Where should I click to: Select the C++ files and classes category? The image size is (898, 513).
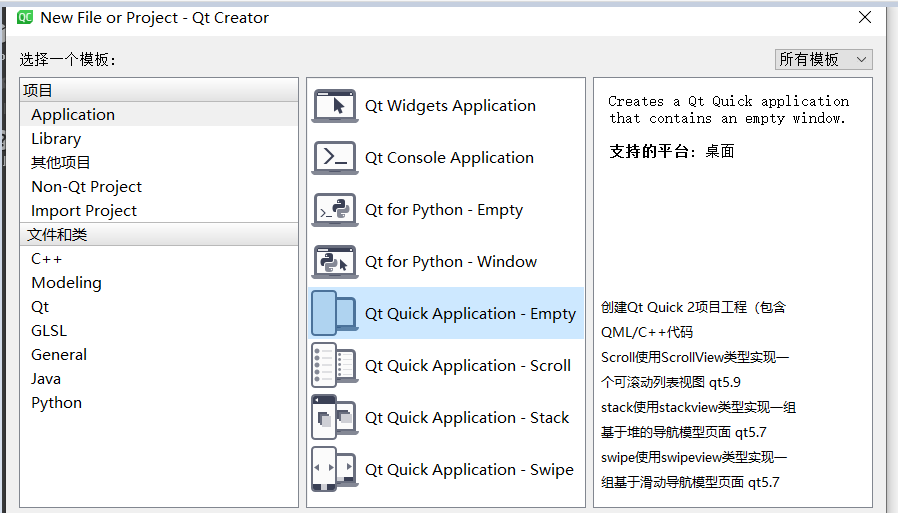159,259
